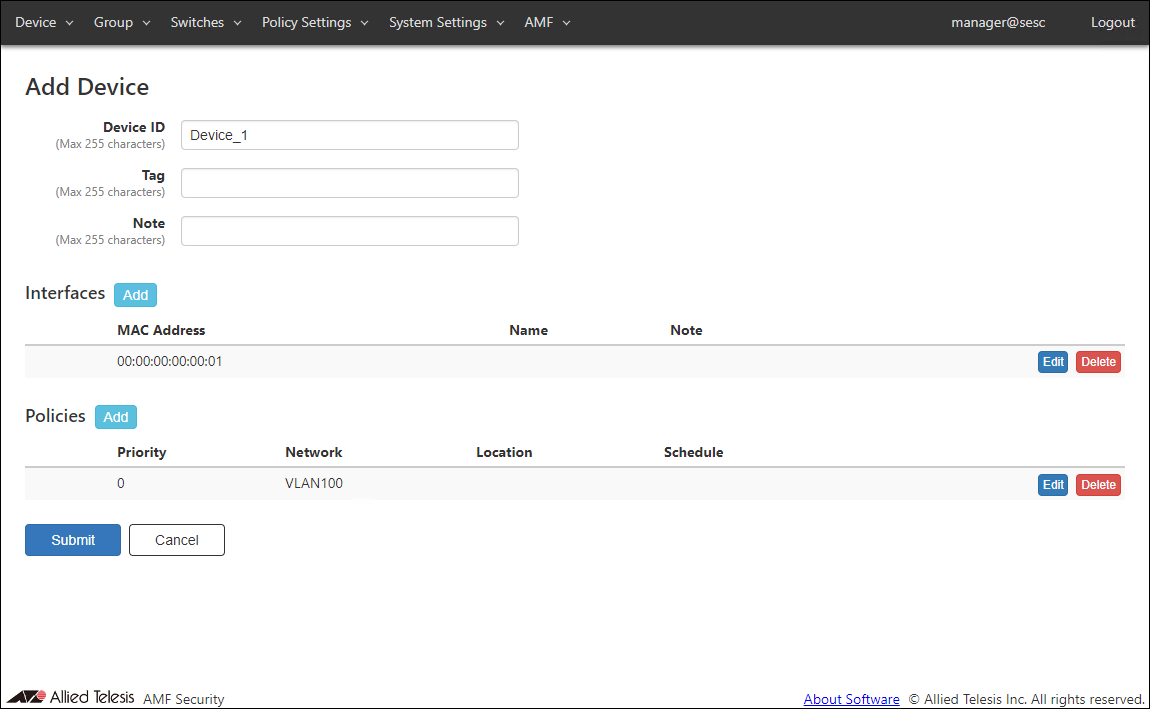Open Policy Settings menu
The image size is (1150, 709).
pos(315,22)
